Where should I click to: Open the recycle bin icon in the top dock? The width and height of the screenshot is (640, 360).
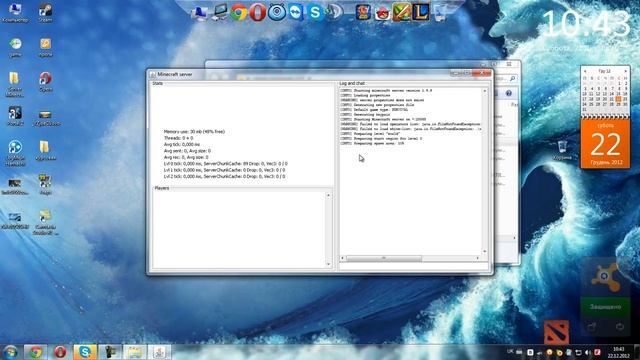440,13
